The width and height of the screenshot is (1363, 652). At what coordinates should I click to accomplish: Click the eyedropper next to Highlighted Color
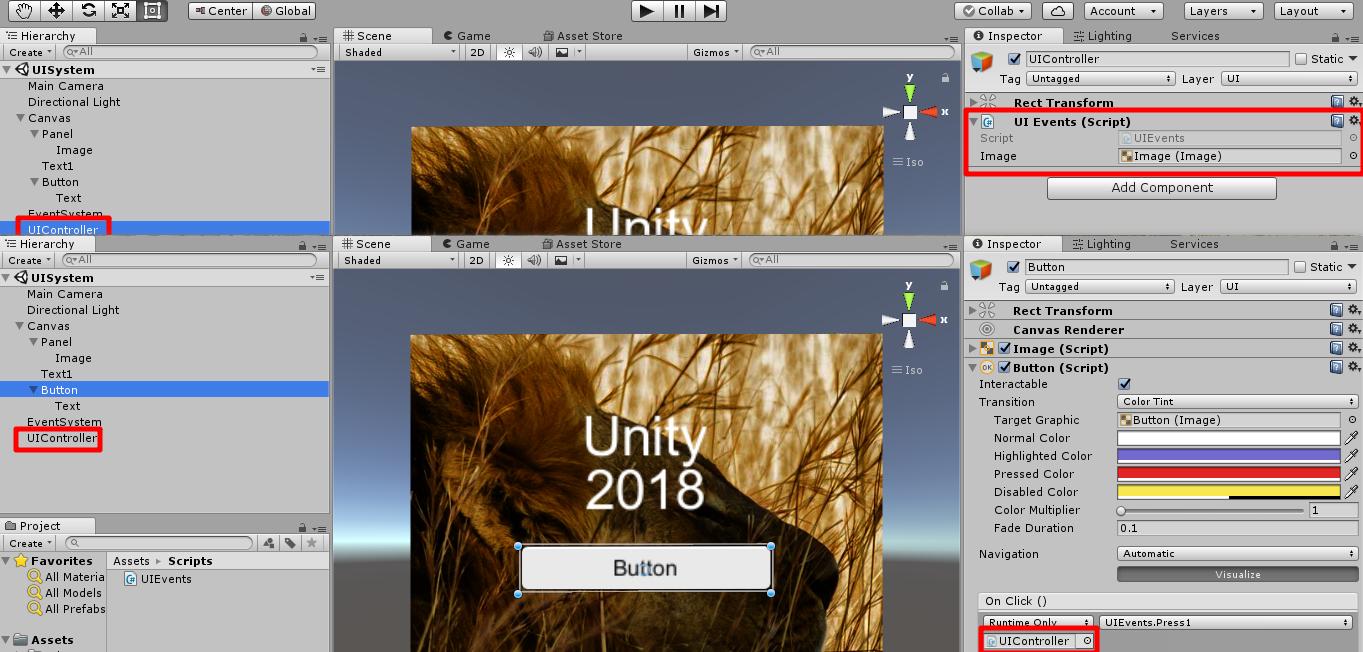[x=1352, y=456]
